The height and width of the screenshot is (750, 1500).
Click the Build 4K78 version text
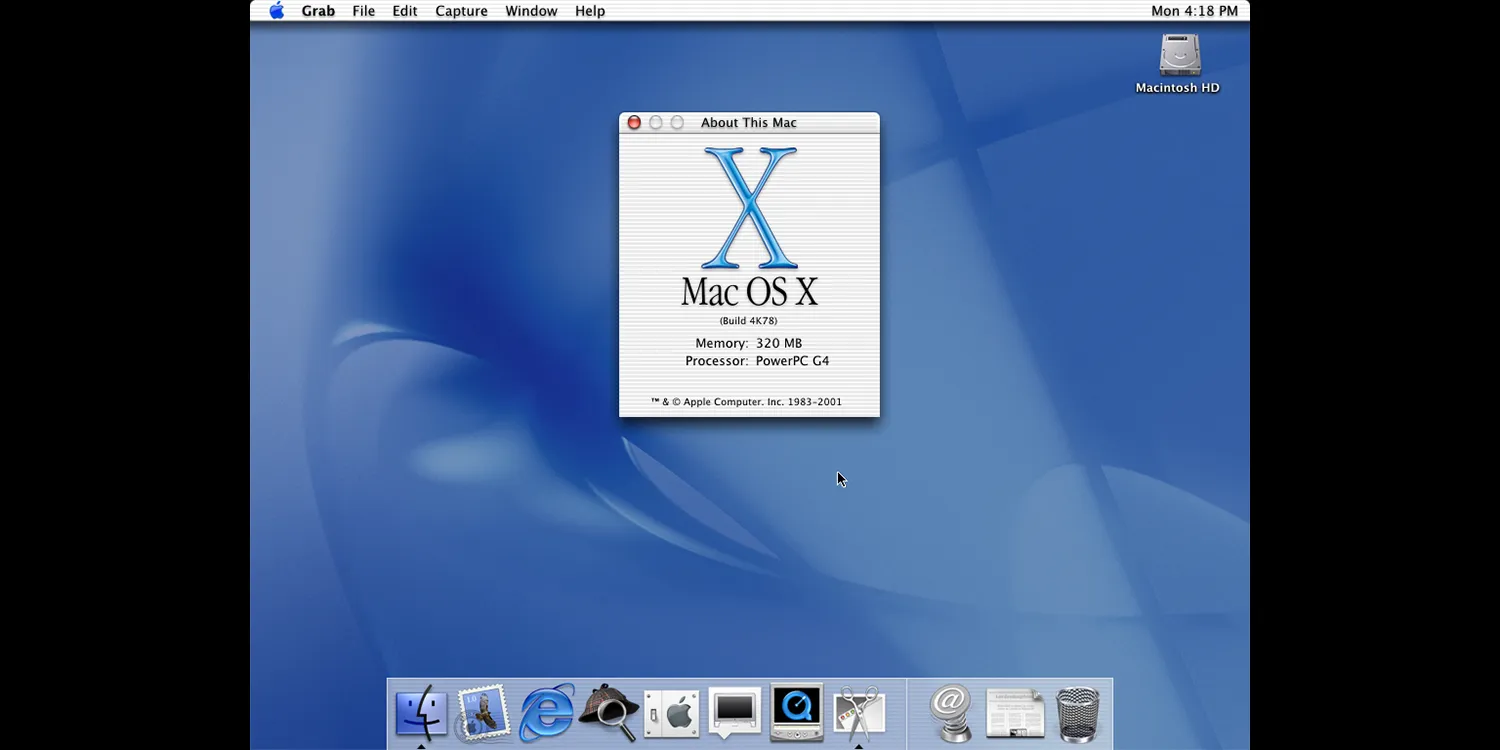pyautogui.click(x=749, y=321)
